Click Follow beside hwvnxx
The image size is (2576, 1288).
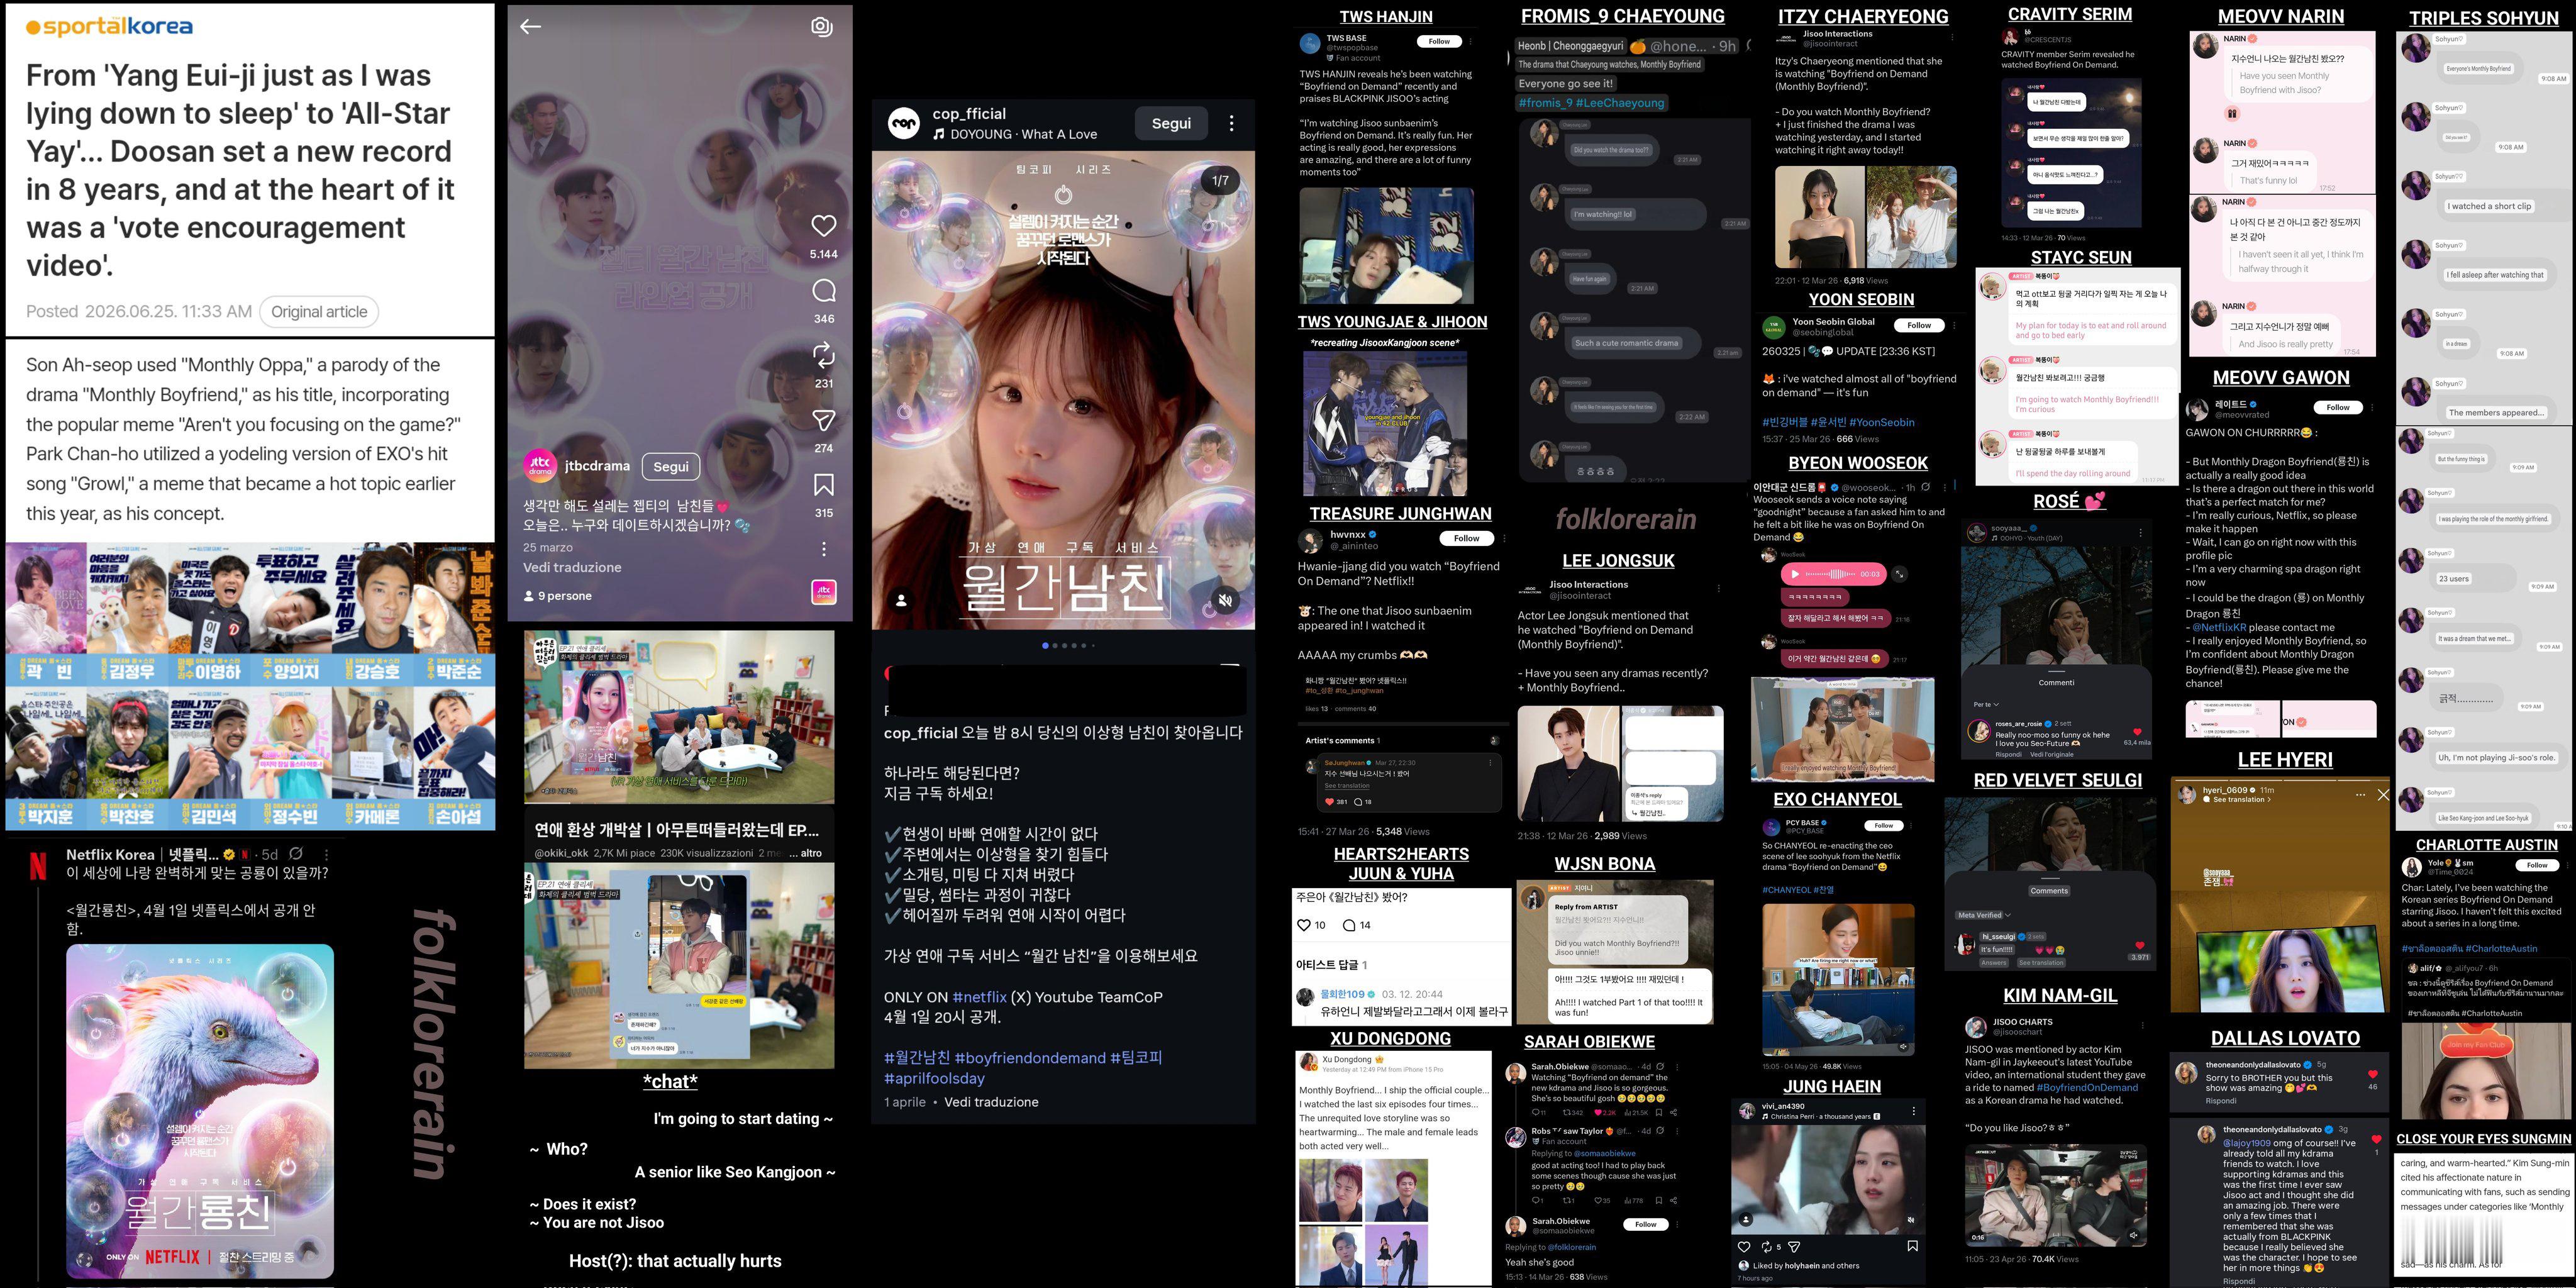coord(1466,538)
